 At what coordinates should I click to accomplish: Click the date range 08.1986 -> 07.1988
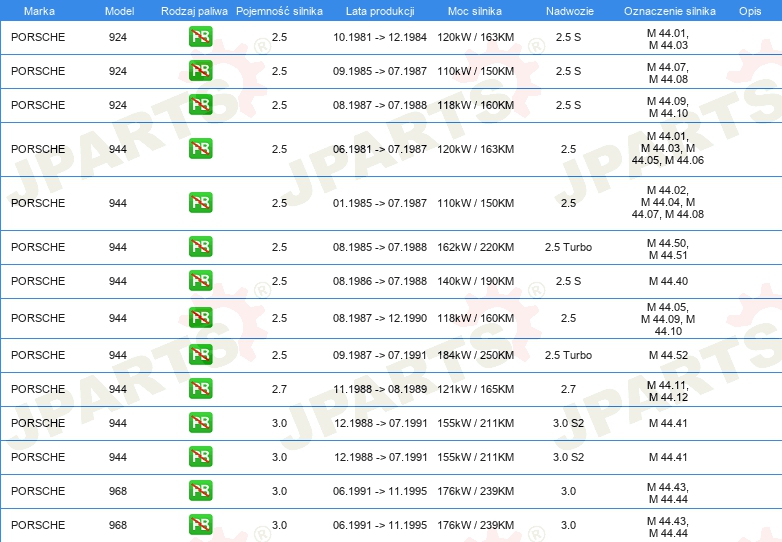pos(380,281)
